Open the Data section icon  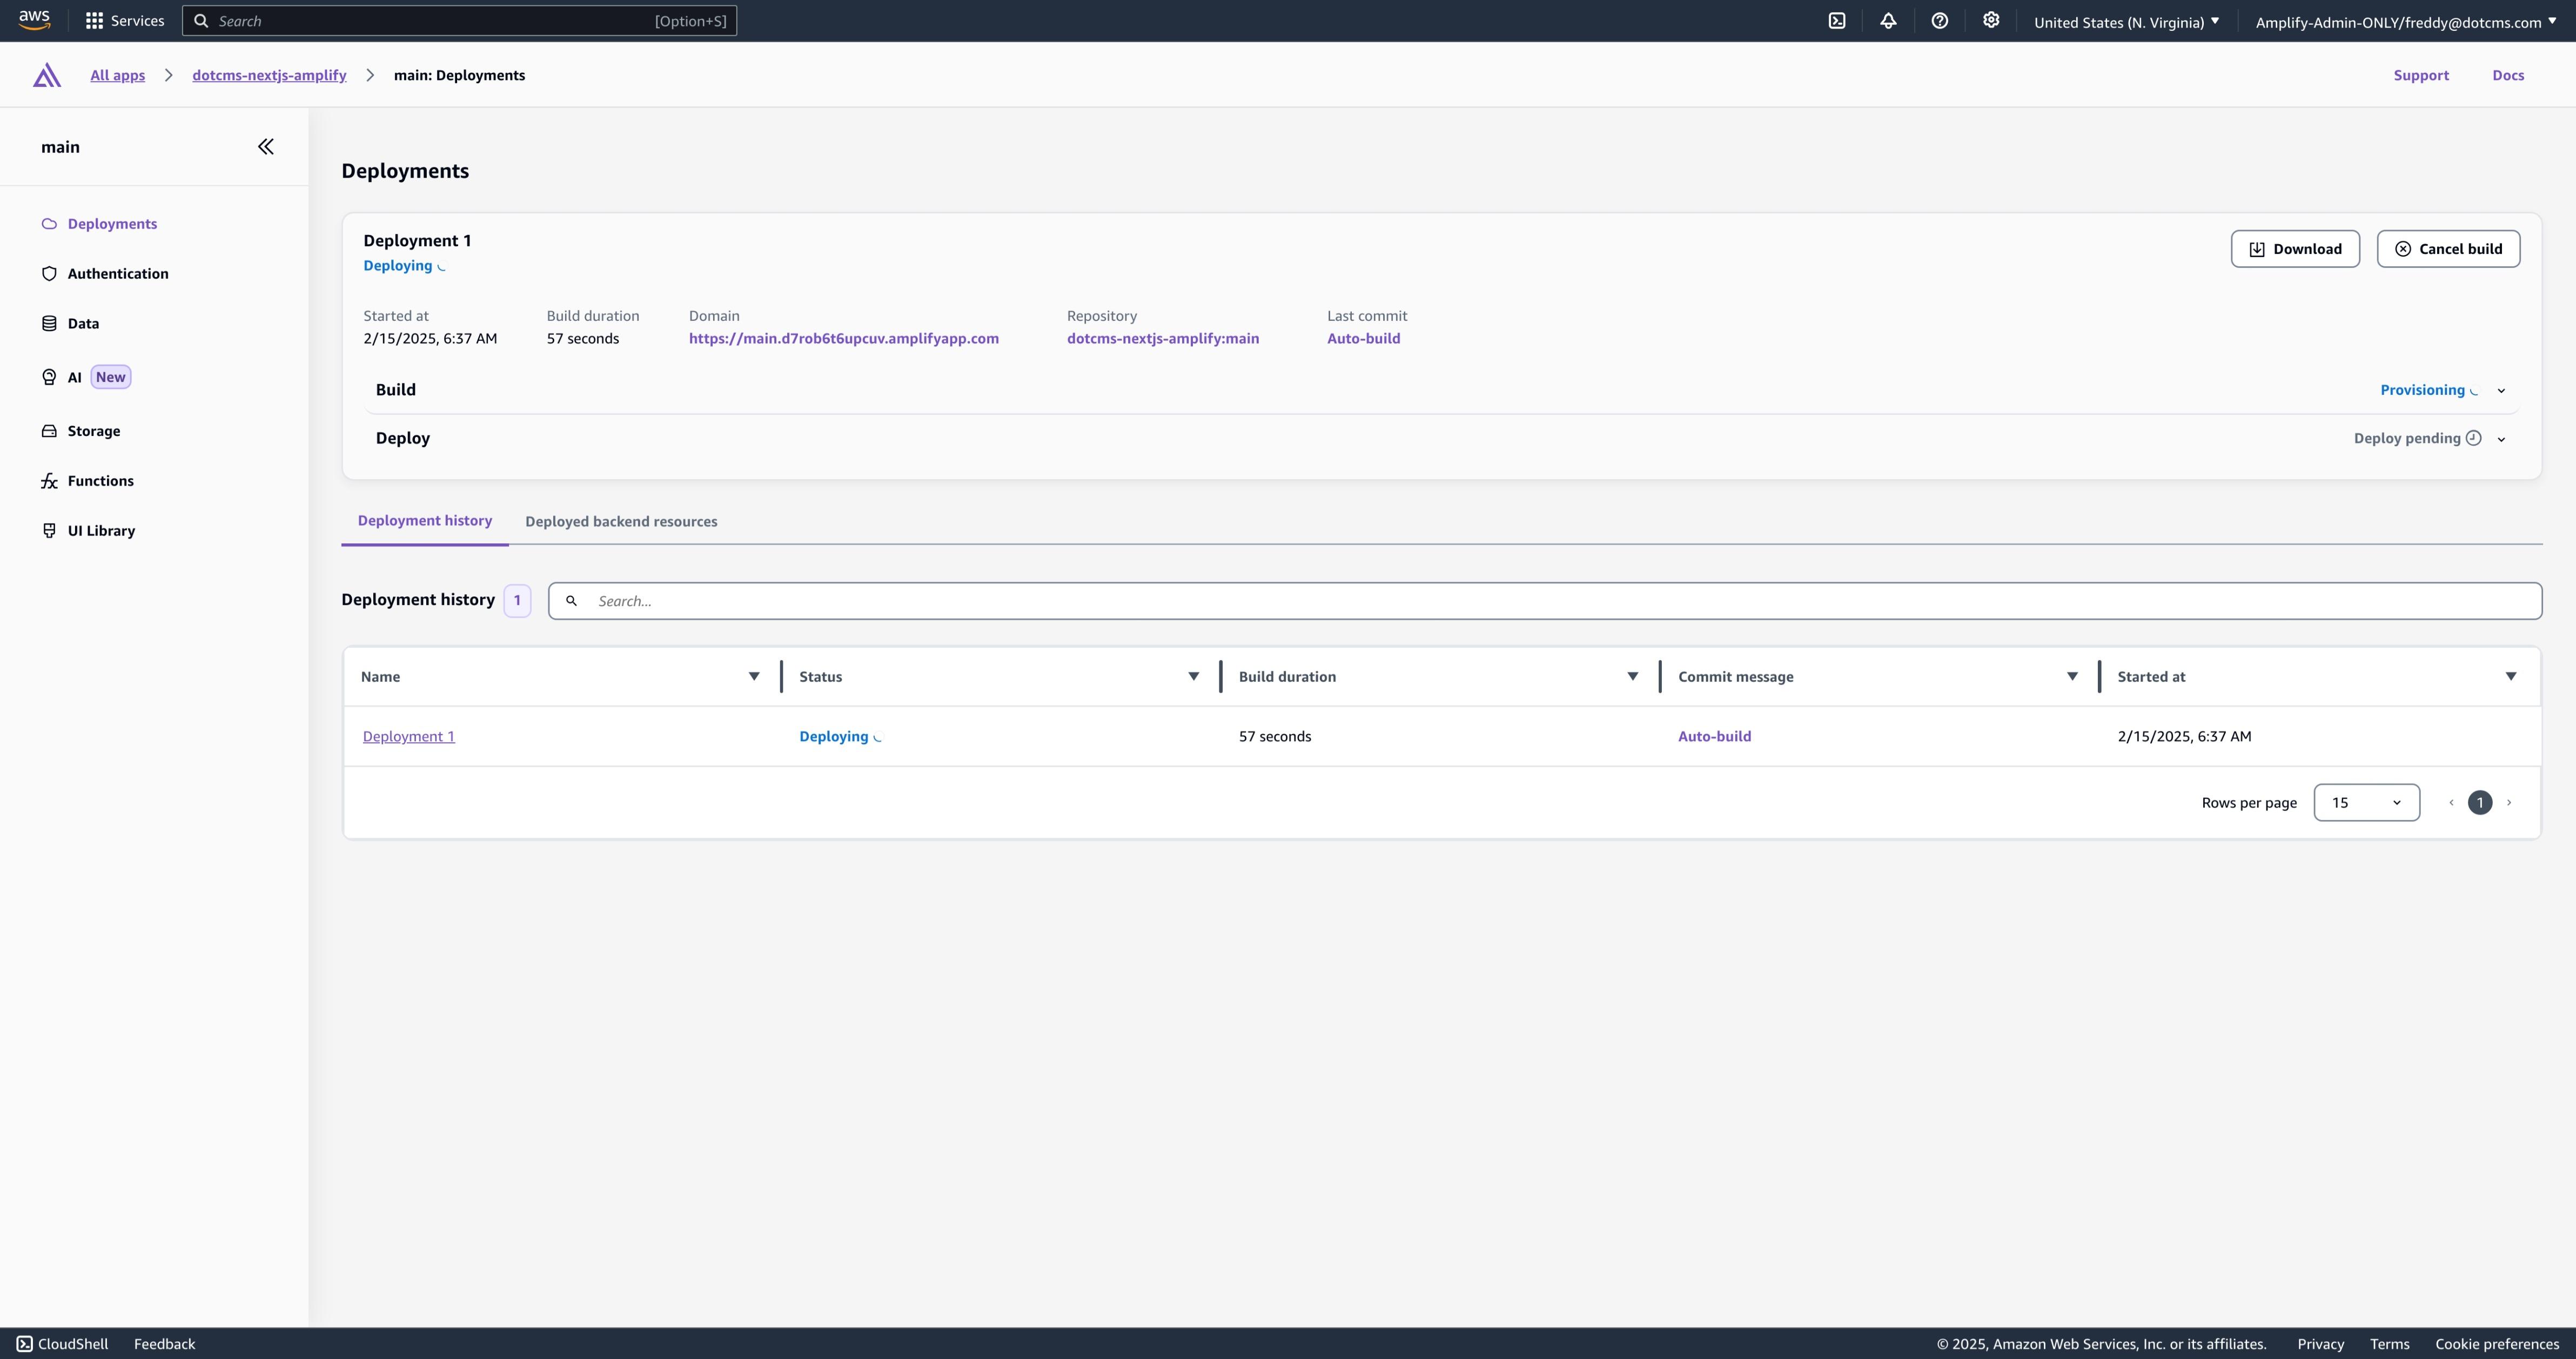pos(49,322)
